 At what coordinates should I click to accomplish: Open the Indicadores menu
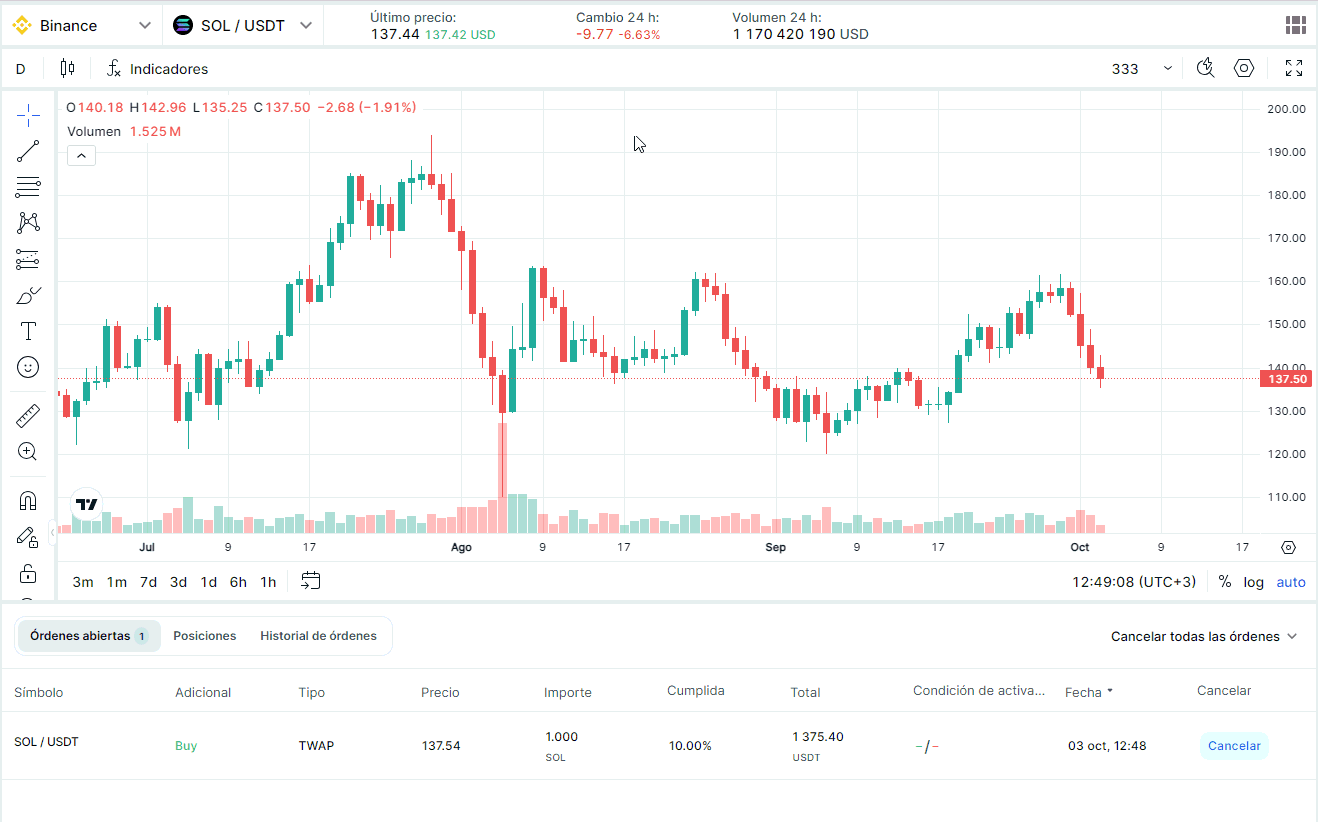(x=158, y=69)
